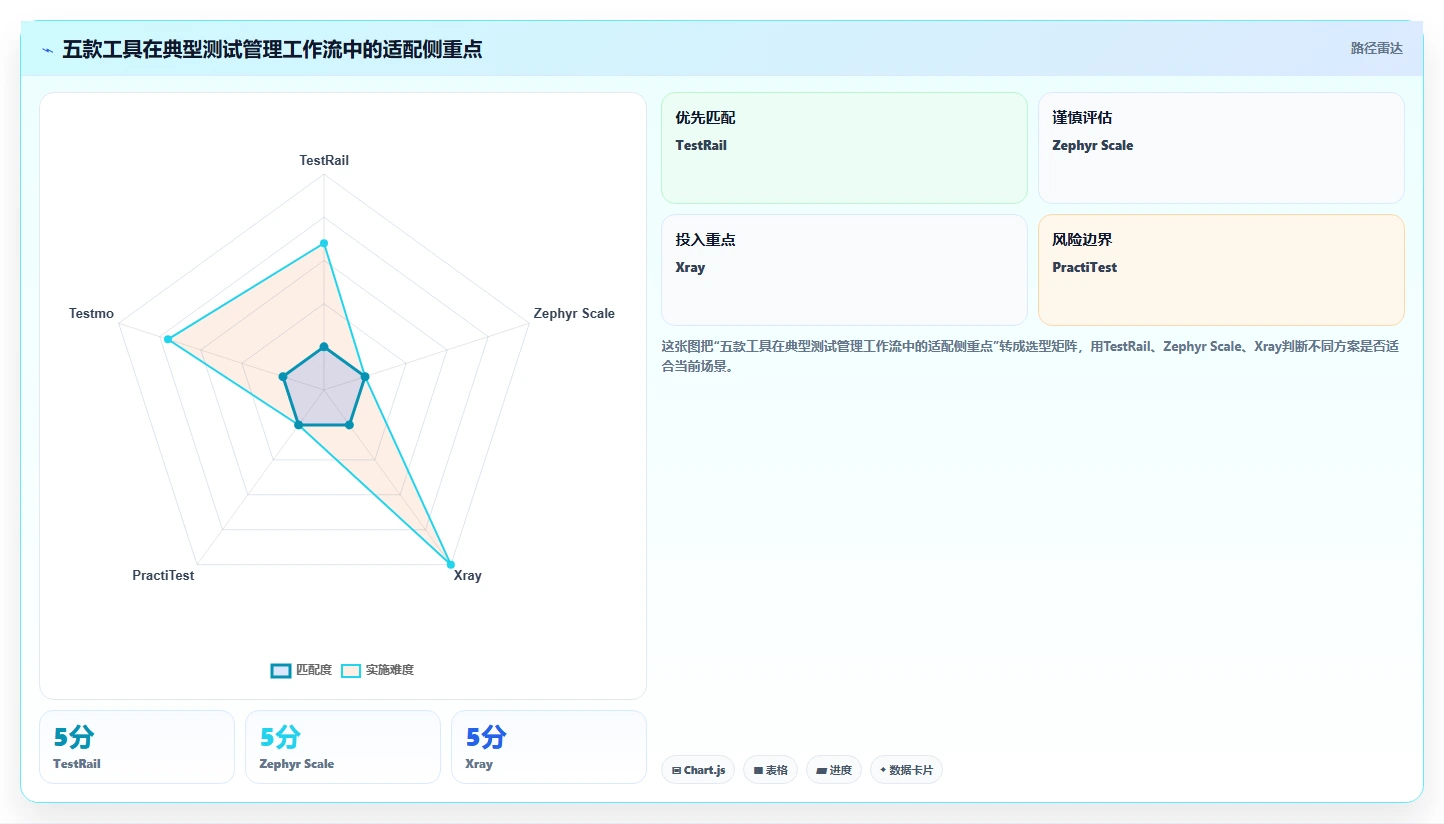Click the 5分 Zephyr Scale score card
This screenshot has height=824, width=1444.
click(x=343, y=747)
